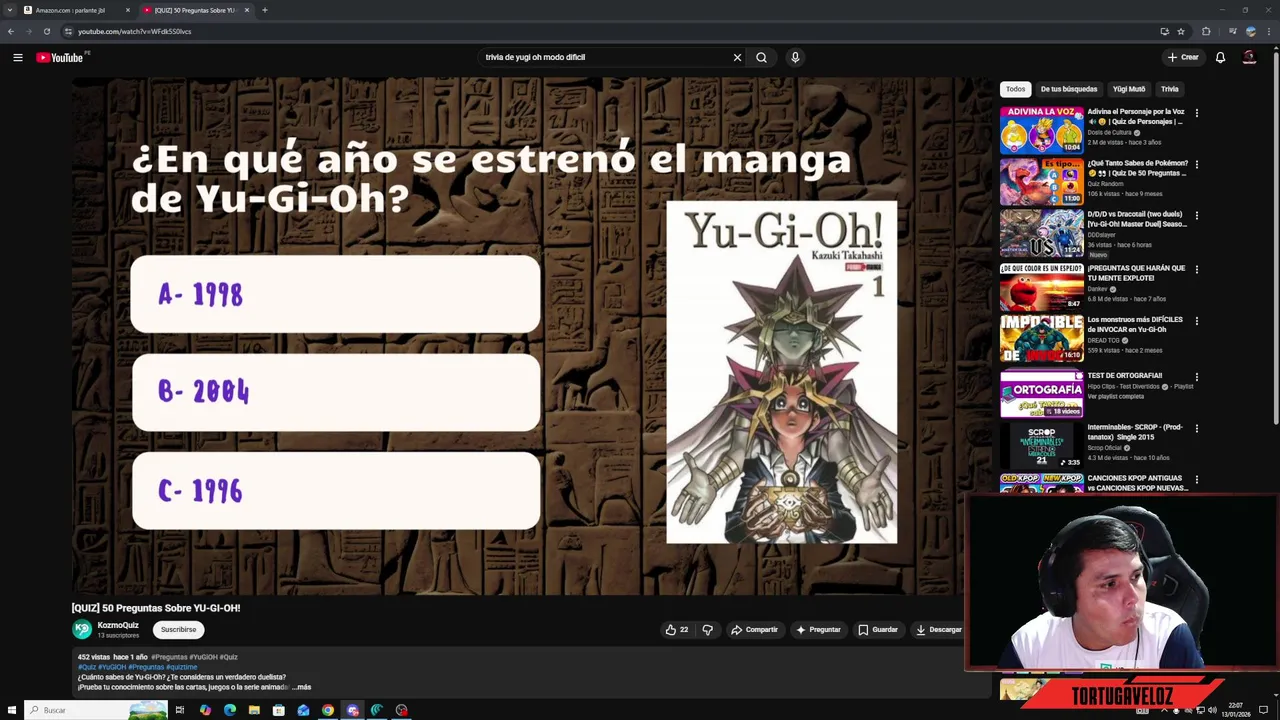Select the 'De tus búsquedas' filter chip
Image resolution: width=1280 pixels, height=720 pixels.
[1069, 89]
